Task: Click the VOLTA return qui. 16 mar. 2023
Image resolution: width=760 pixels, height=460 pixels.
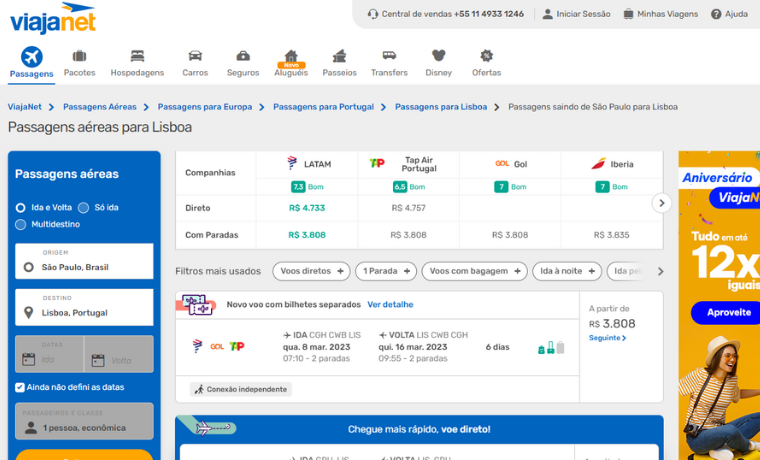Action: (x=413, y=347)
